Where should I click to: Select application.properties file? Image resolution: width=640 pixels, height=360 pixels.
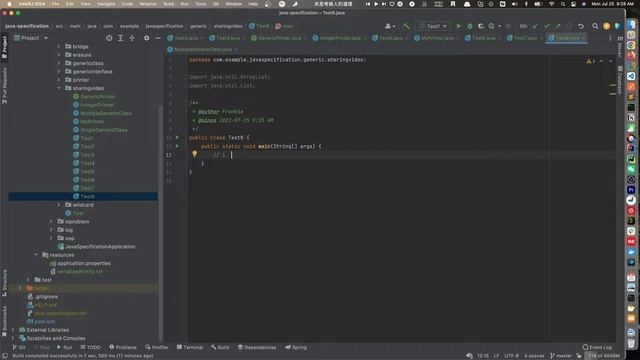point(84,263)
